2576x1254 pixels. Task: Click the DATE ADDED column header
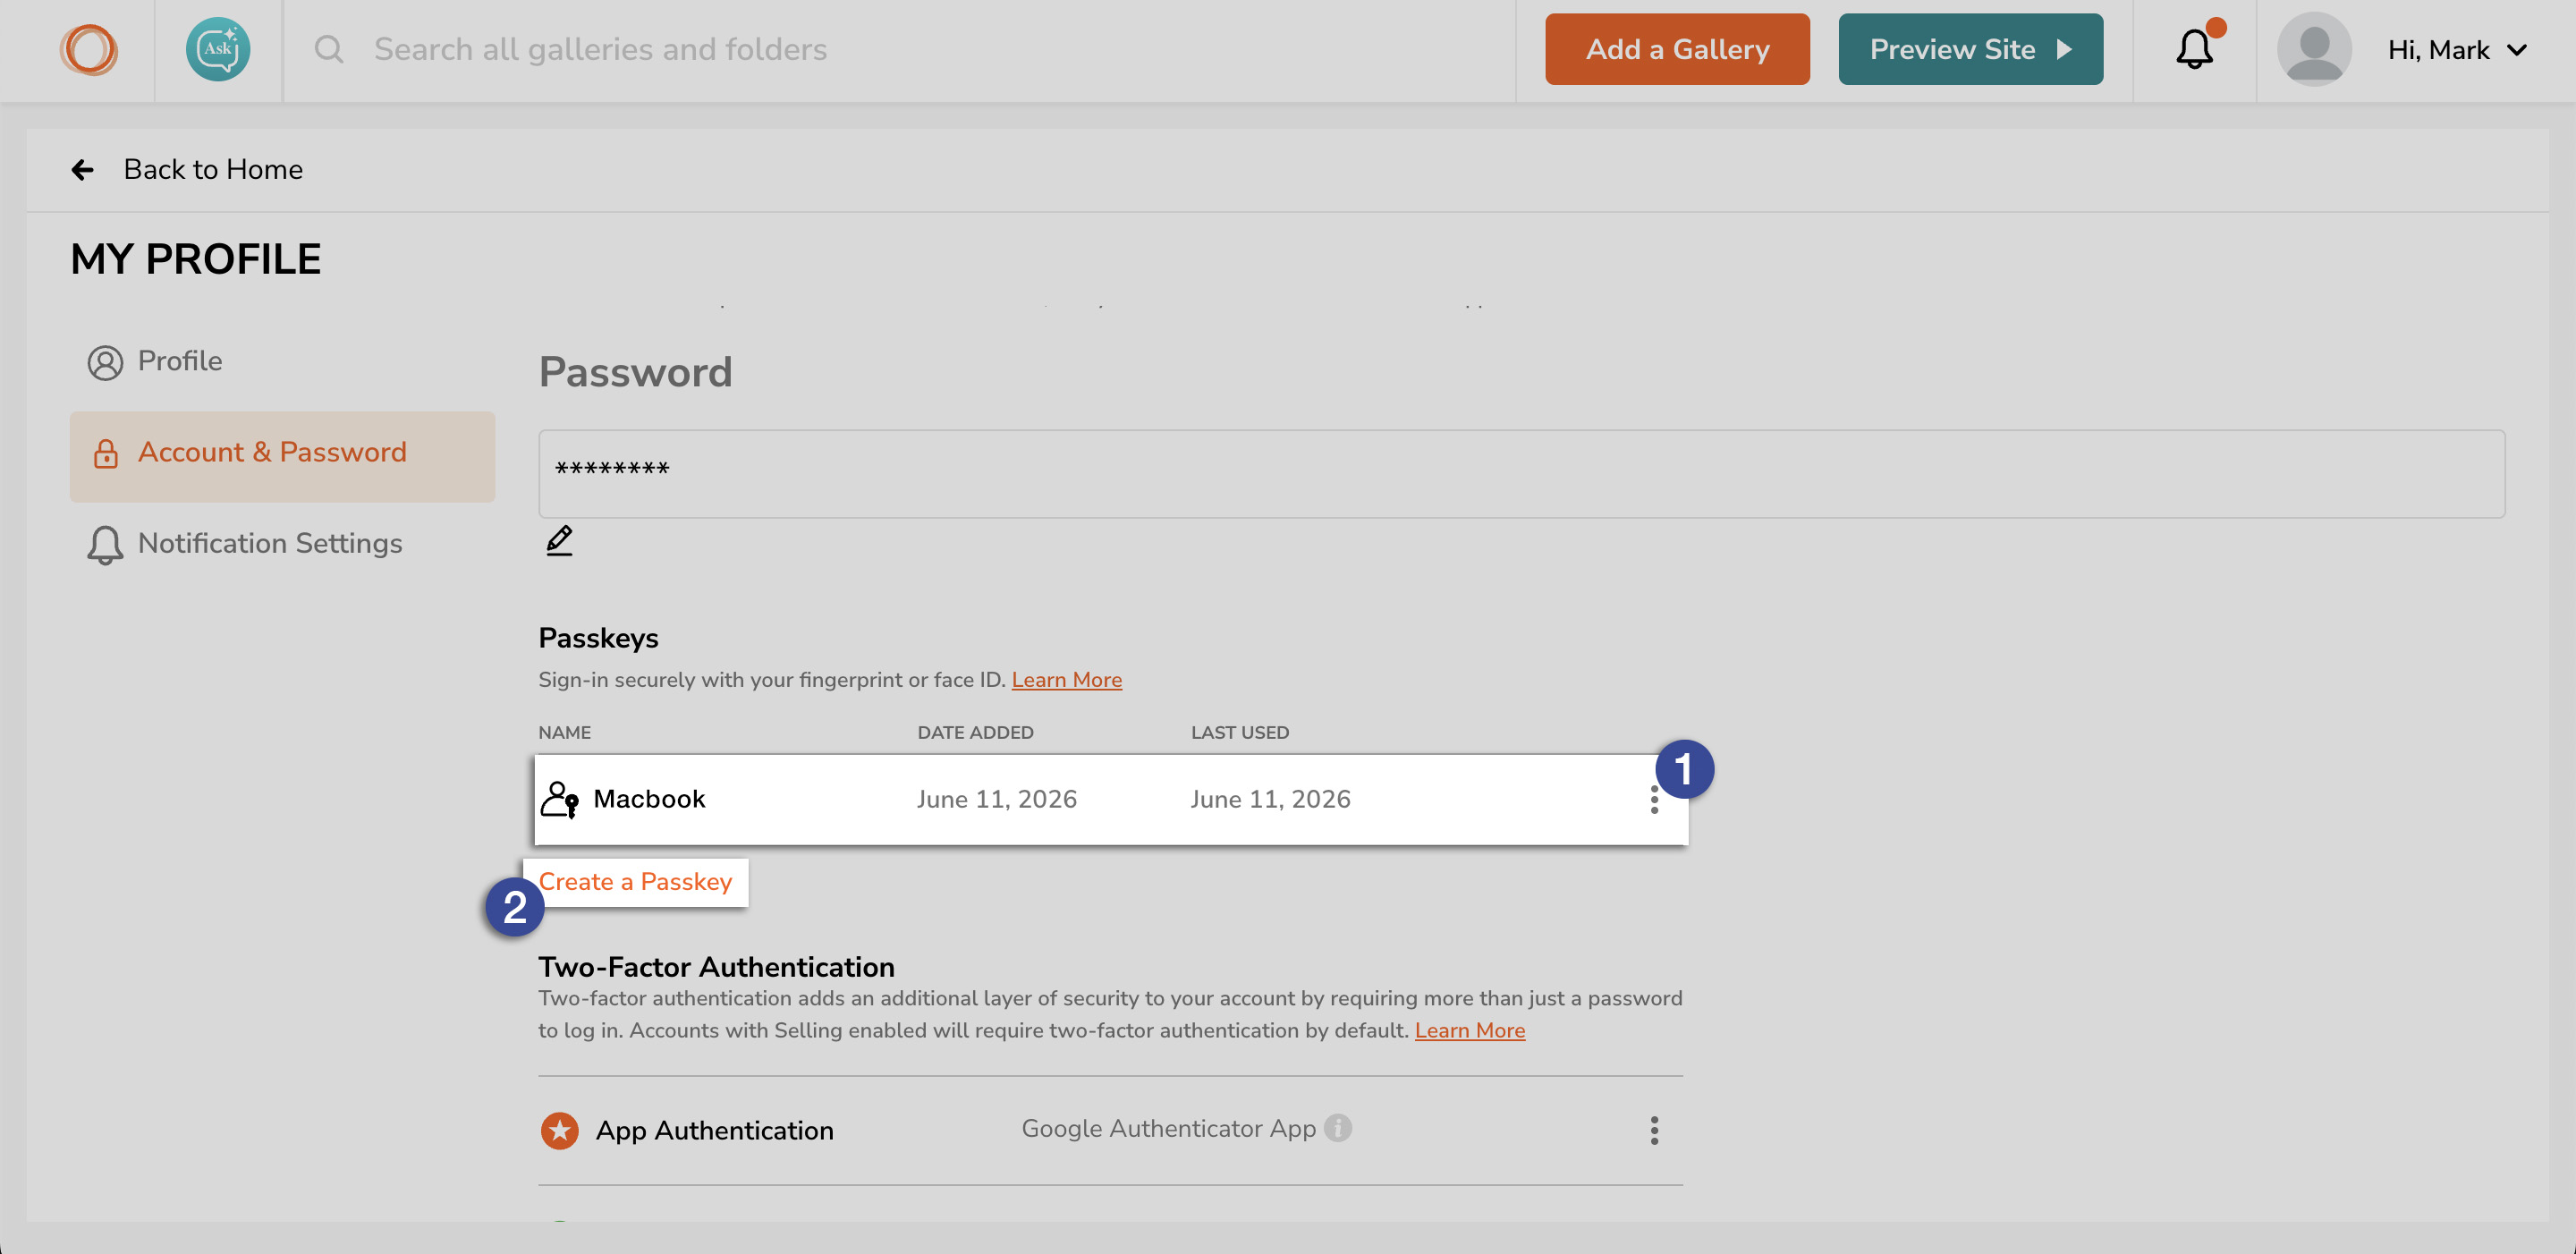coord(975,733)
